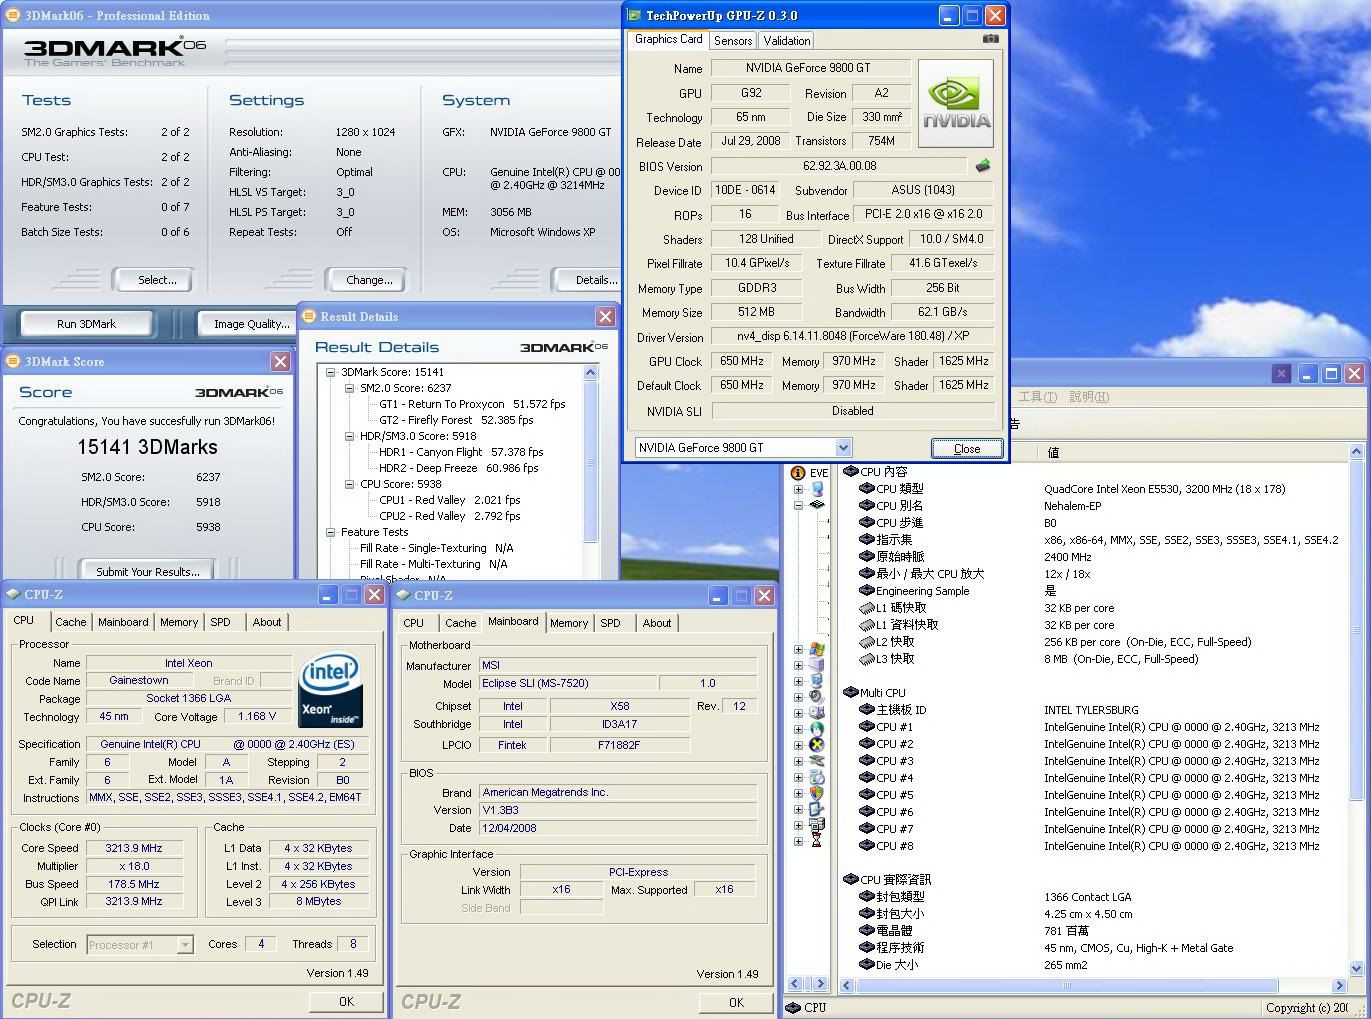Screen dimensions: 1371x1019
Task: Click the Intel Xeon inside logo in CPU-Z
Action: pos(330,691)
